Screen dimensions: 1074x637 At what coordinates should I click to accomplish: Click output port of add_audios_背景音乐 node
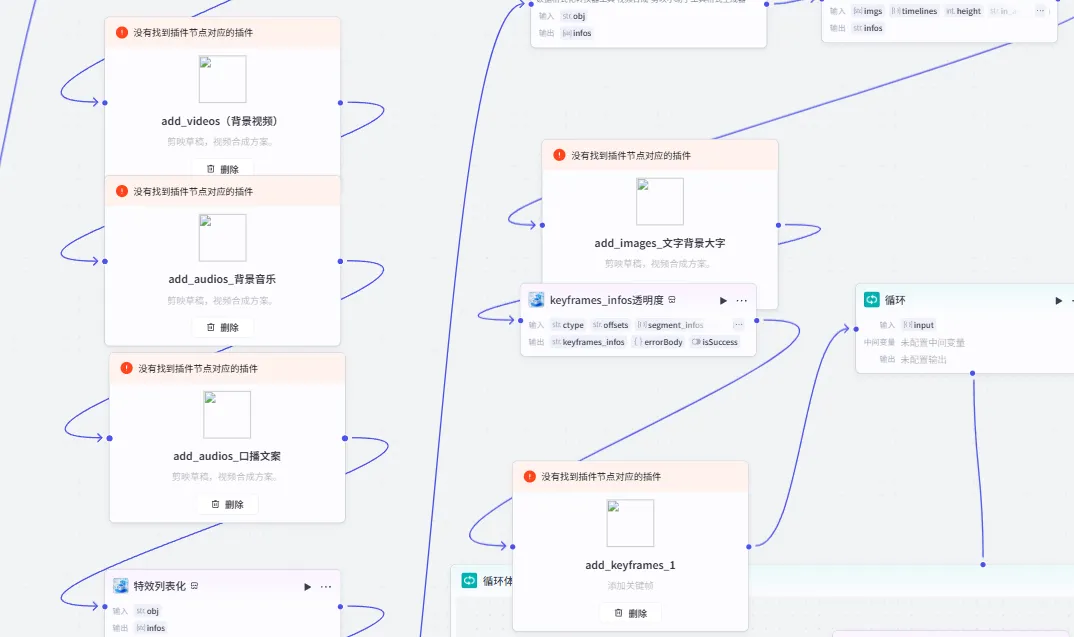(340, 261)
